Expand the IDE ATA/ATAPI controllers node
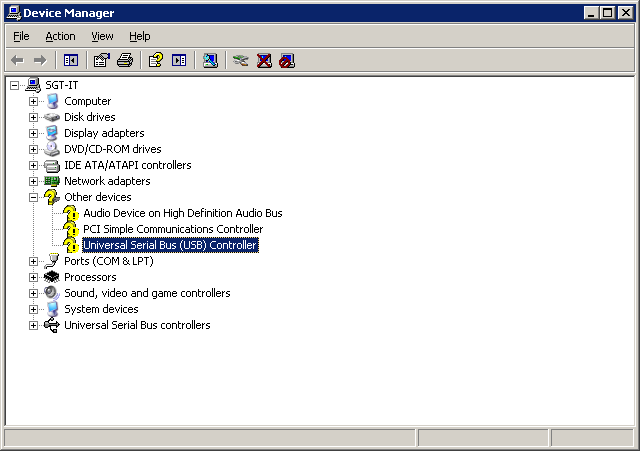 [33, 165]
